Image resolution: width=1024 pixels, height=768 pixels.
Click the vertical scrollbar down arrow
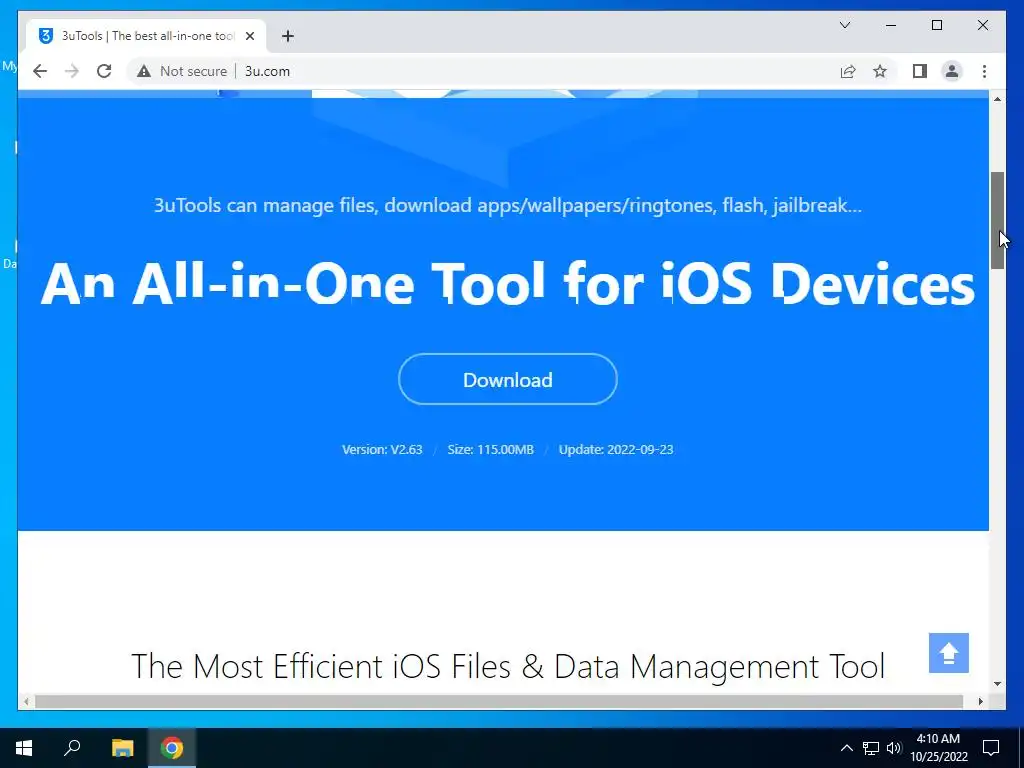(x=997, y=684)
